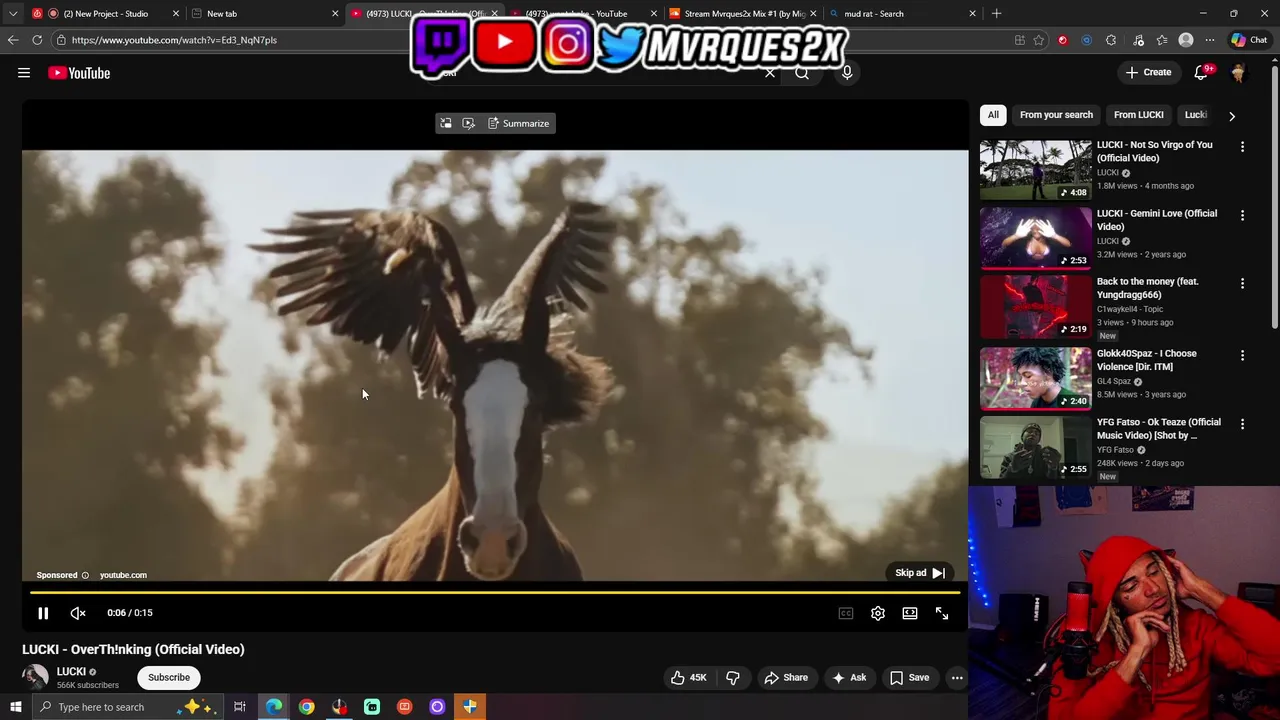Seek along the yellow ad progress bar

pyautogui.click(x=496, y=592)
